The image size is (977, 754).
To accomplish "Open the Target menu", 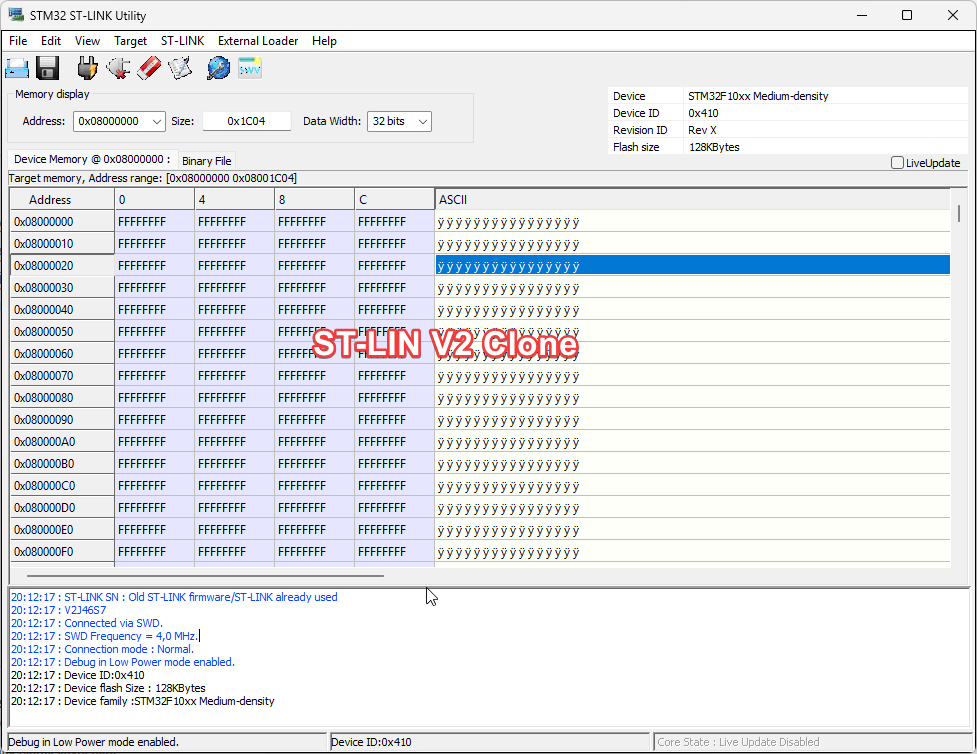I will 130,41.
